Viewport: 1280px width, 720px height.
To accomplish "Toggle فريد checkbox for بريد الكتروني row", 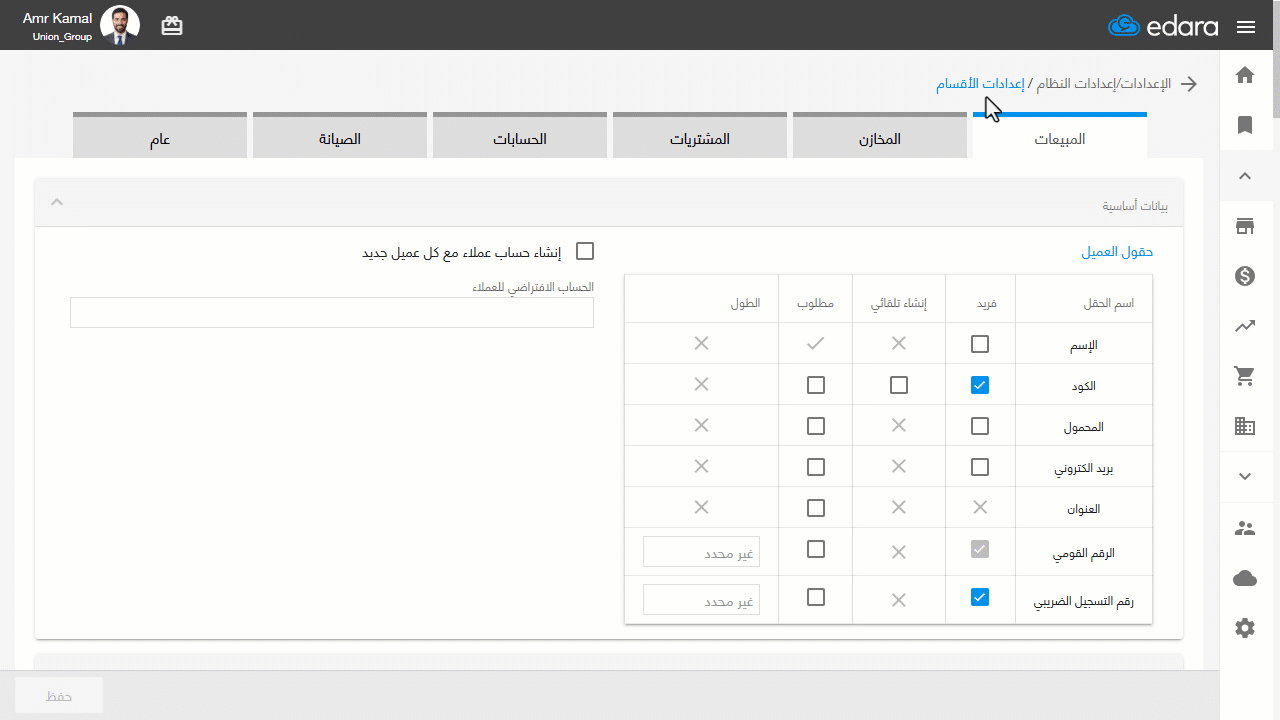I will (980, 467).
